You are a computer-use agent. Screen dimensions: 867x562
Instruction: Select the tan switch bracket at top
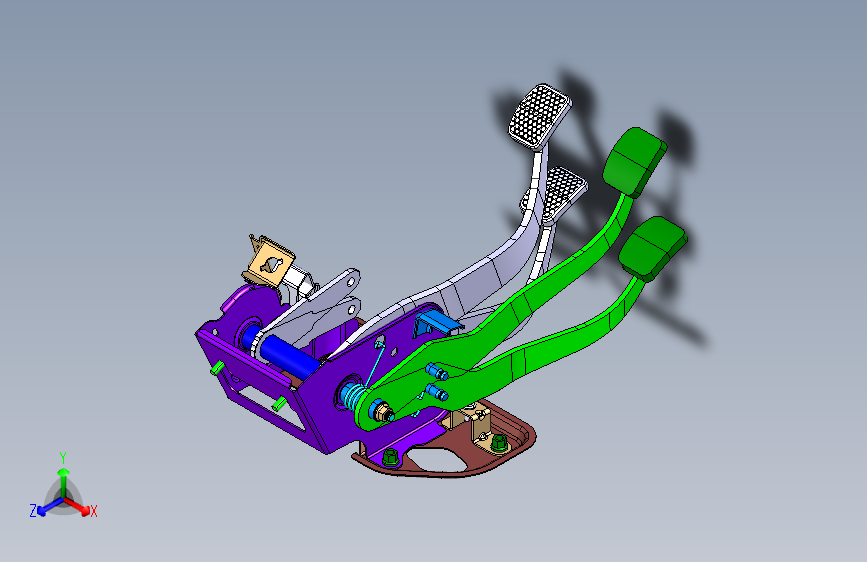[x=269, y=262]
